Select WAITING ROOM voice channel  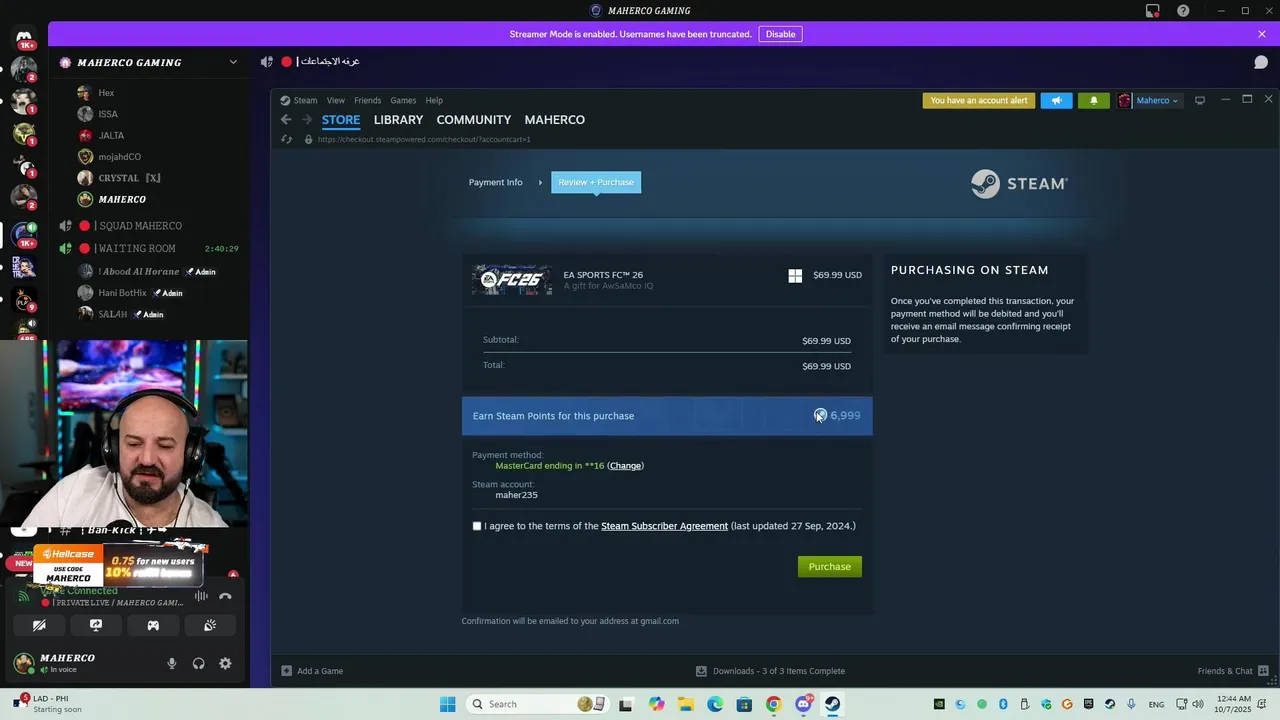click(135, 248)
